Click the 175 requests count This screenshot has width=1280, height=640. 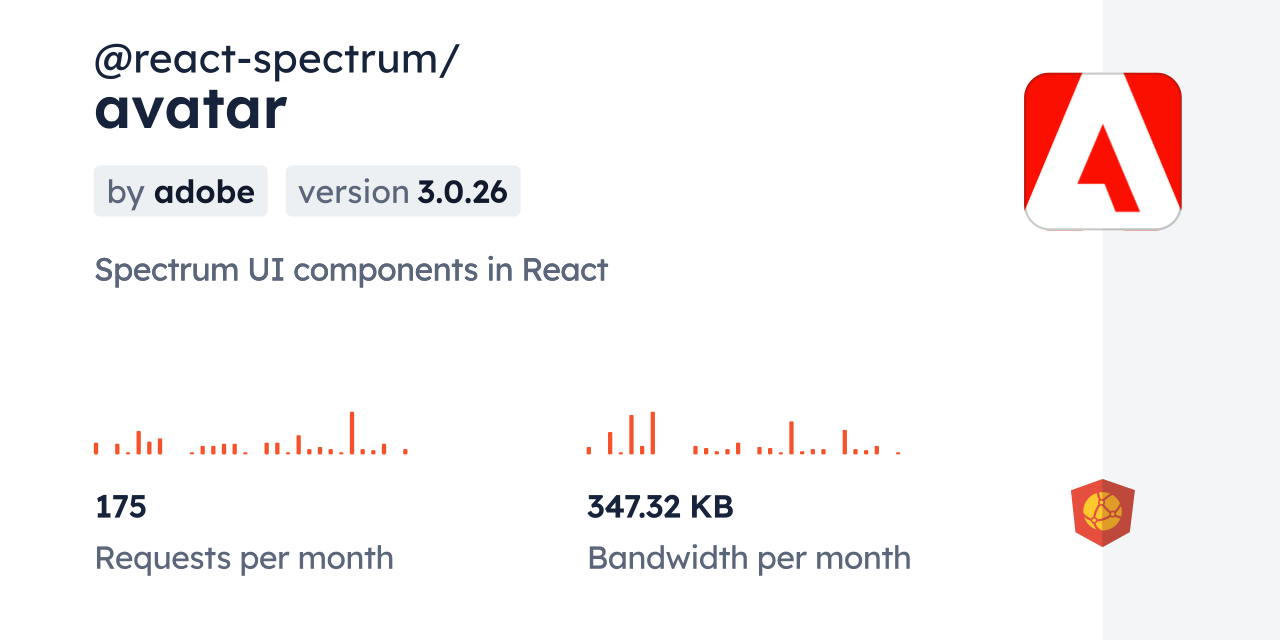coord(121,507)
